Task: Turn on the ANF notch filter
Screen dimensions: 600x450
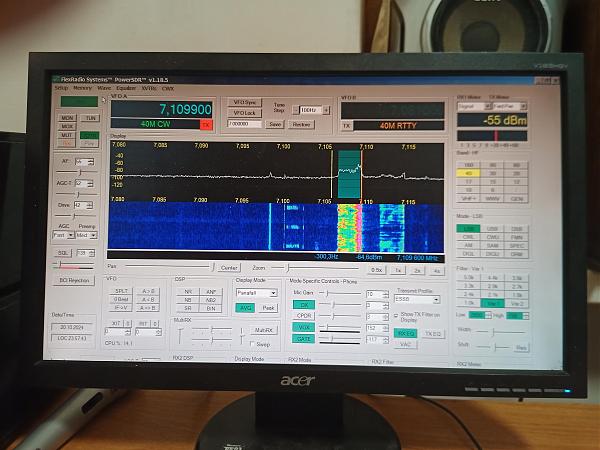Action: point(211,291)
